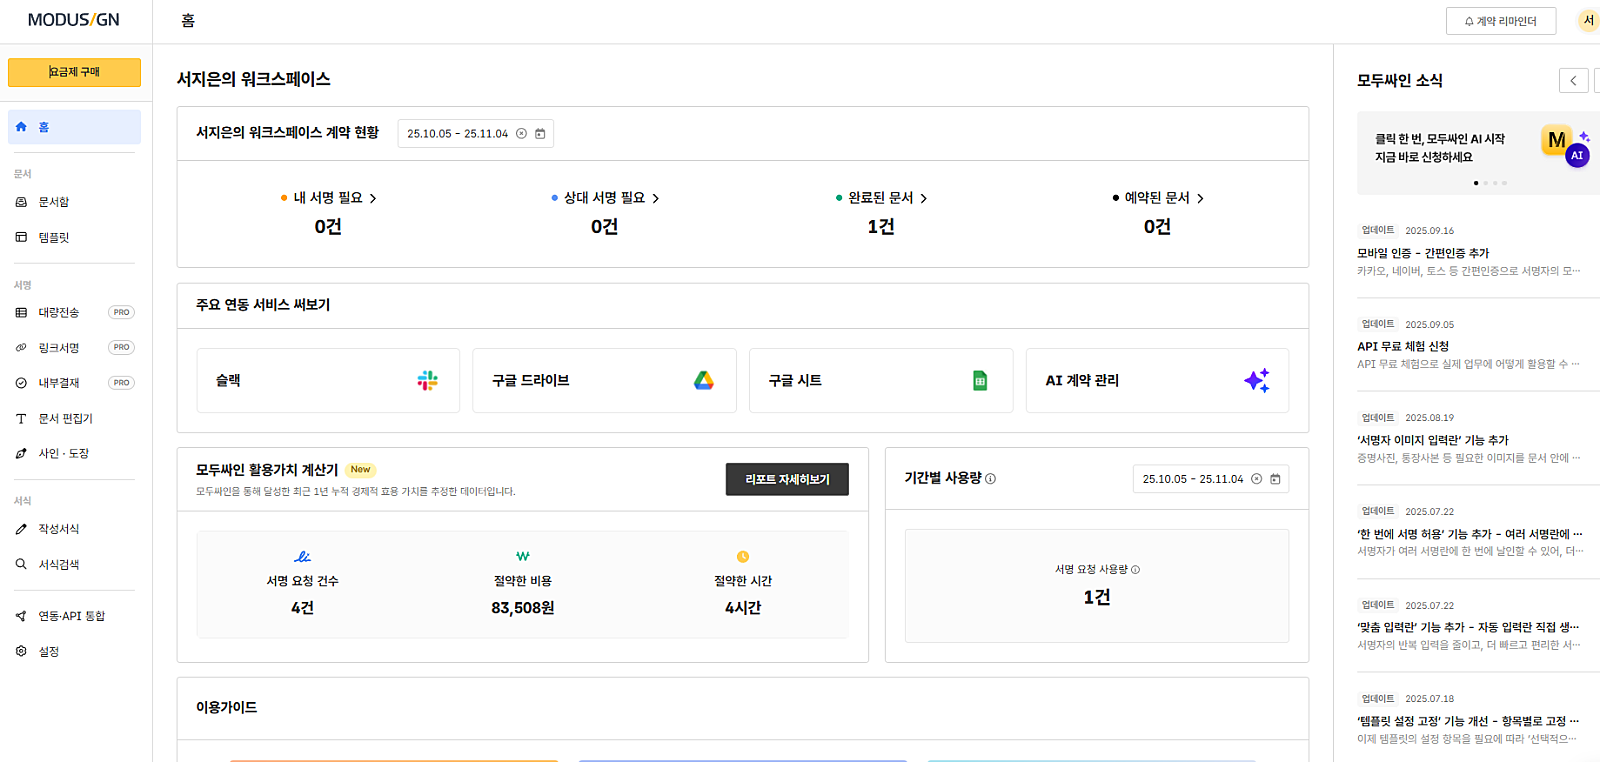
Task: Select the 작성서식 pencil icon
Action: 21,529
